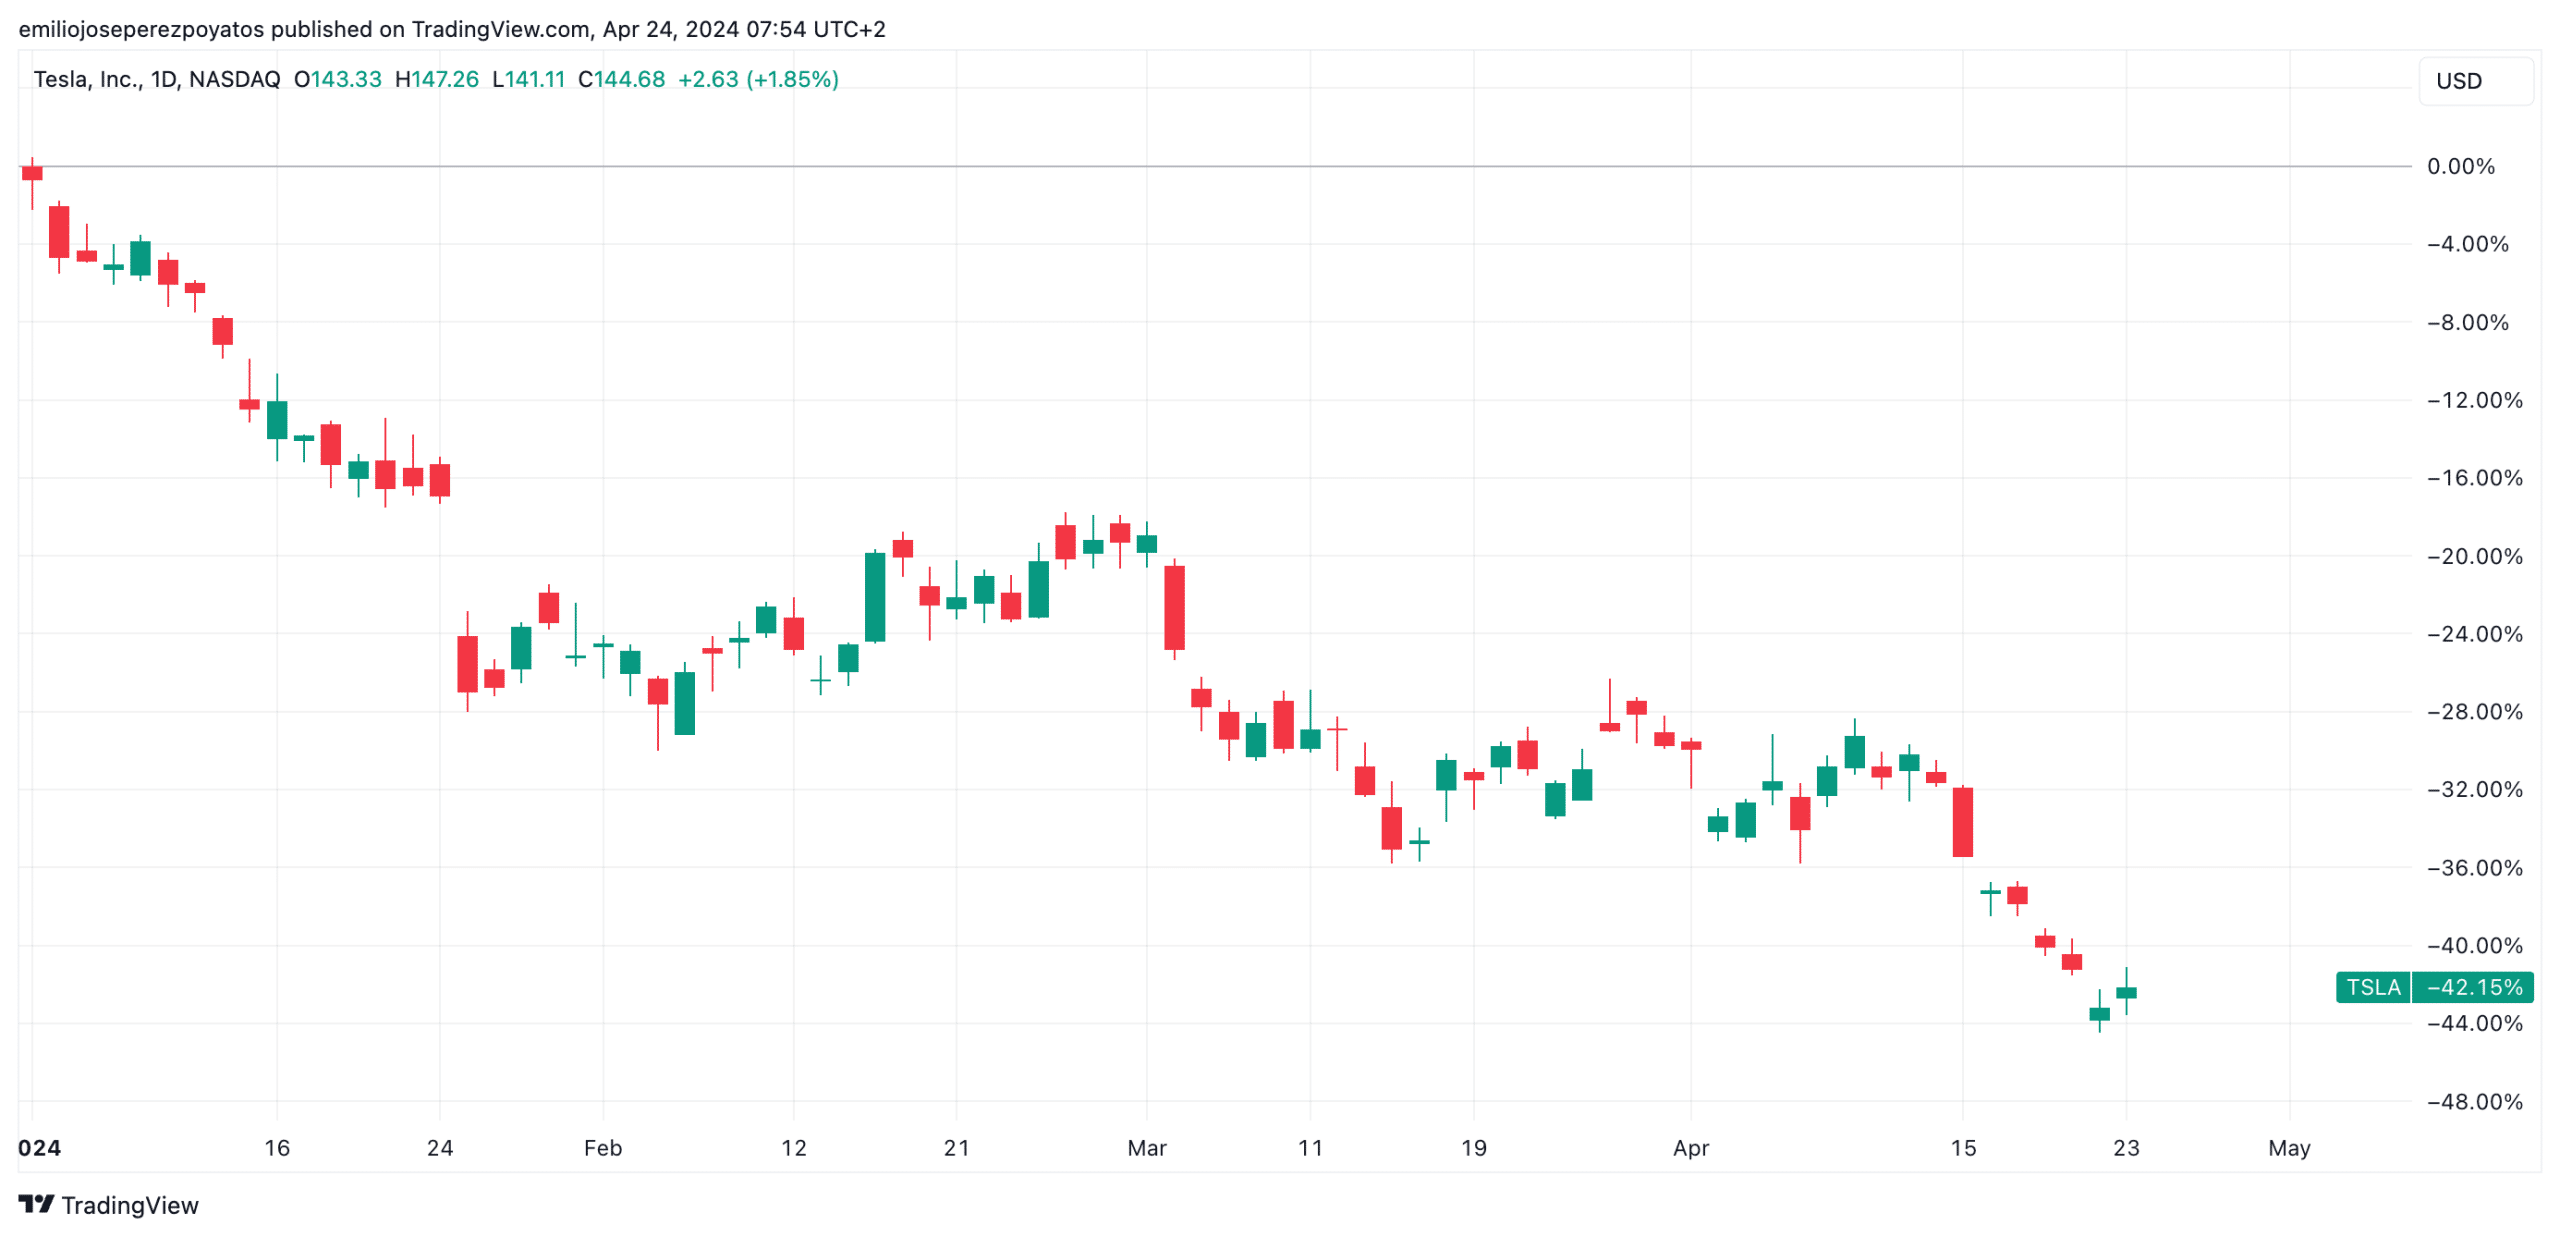Select the Feb marker on time axis

(602, 1147)
